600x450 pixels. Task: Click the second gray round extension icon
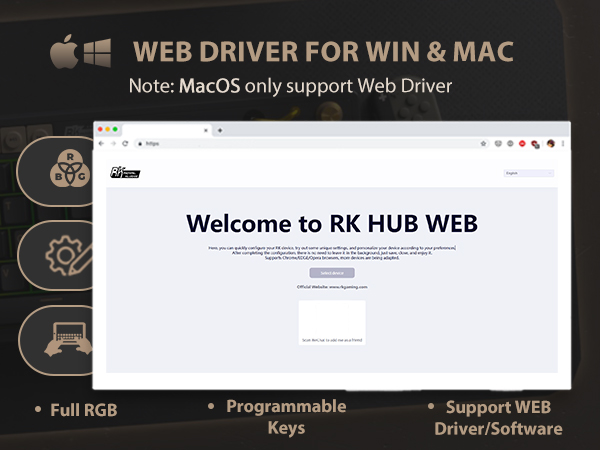[x=510, y=143]
